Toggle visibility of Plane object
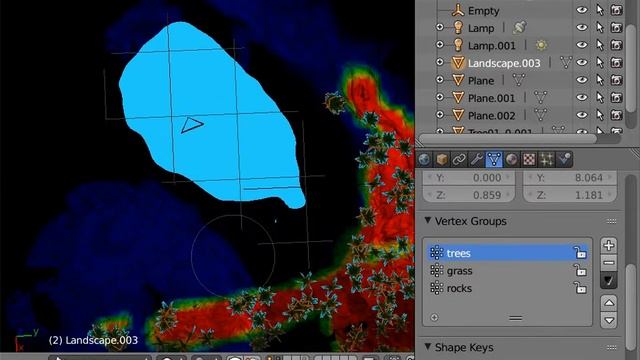 pyautogui.click(x=582, y=80)
